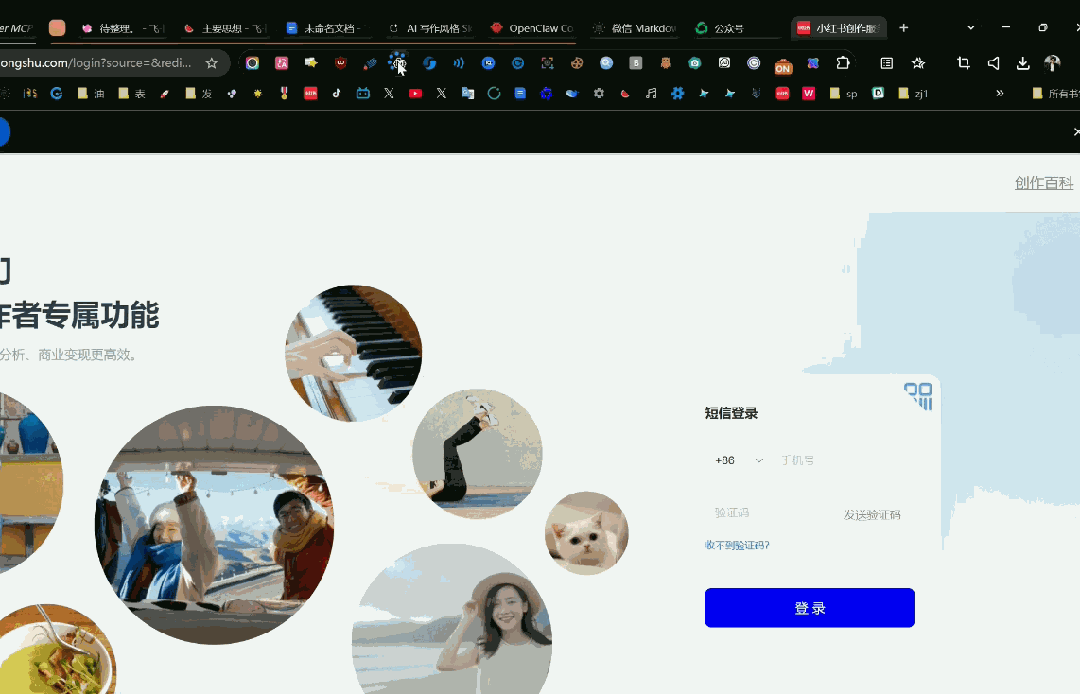Open the zj1 bookmark folder
Image resolution: width=1080 pixels, height=694 pixels.
(913, 93)
